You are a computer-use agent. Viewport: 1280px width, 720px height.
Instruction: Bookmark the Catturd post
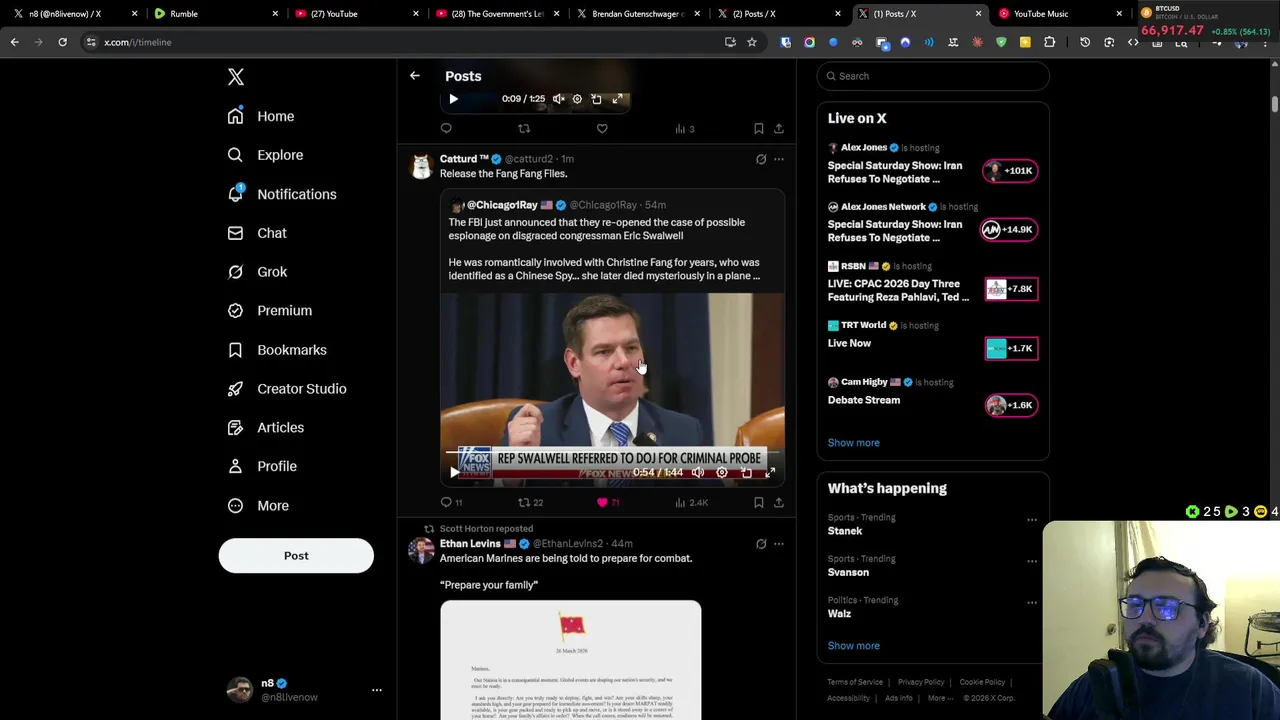tap(759, 502)
